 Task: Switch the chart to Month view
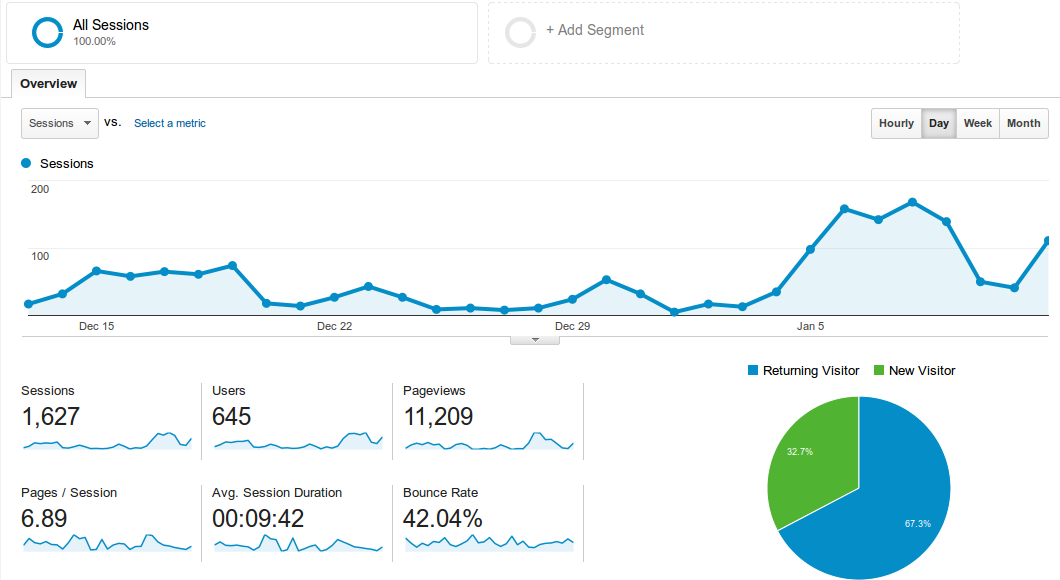click(x=1023, y=123)
